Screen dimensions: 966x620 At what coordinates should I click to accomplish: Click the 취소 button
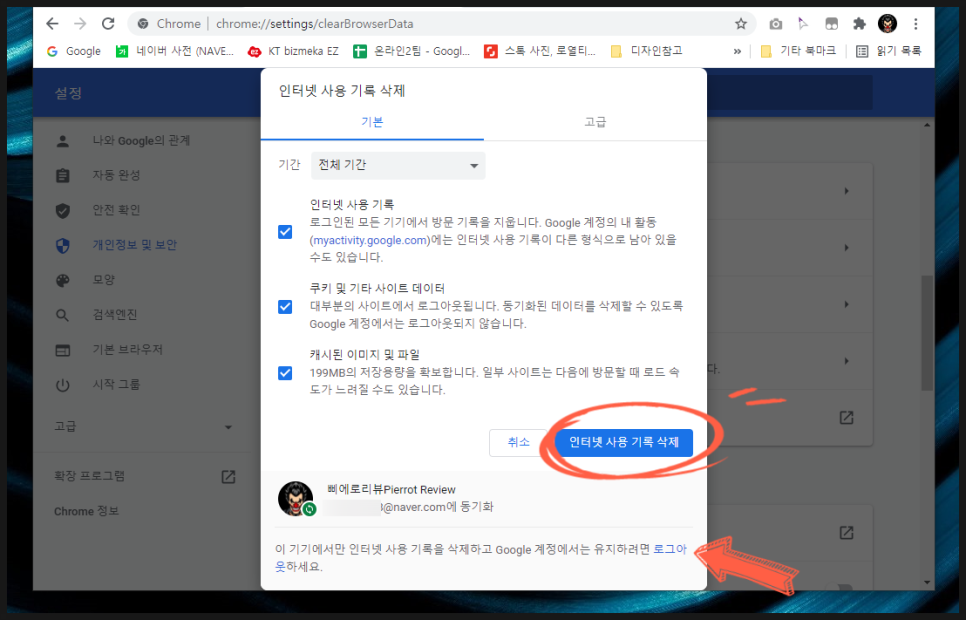518,443
